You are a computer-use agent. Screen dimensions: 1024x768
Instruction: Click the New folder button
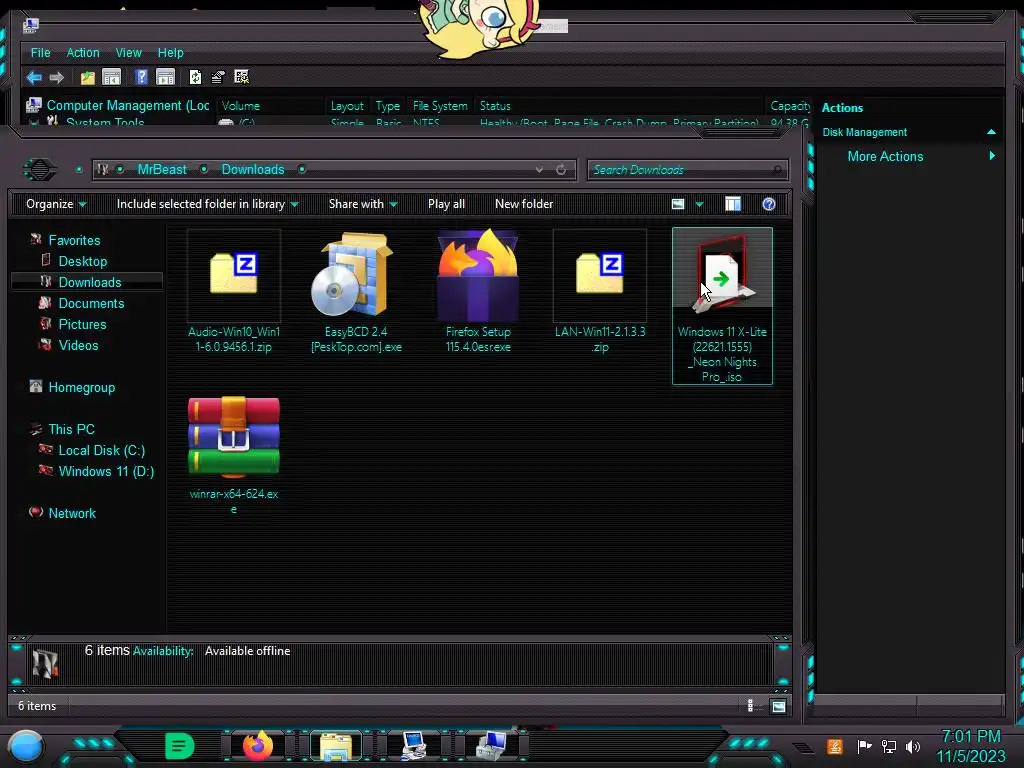524,204
